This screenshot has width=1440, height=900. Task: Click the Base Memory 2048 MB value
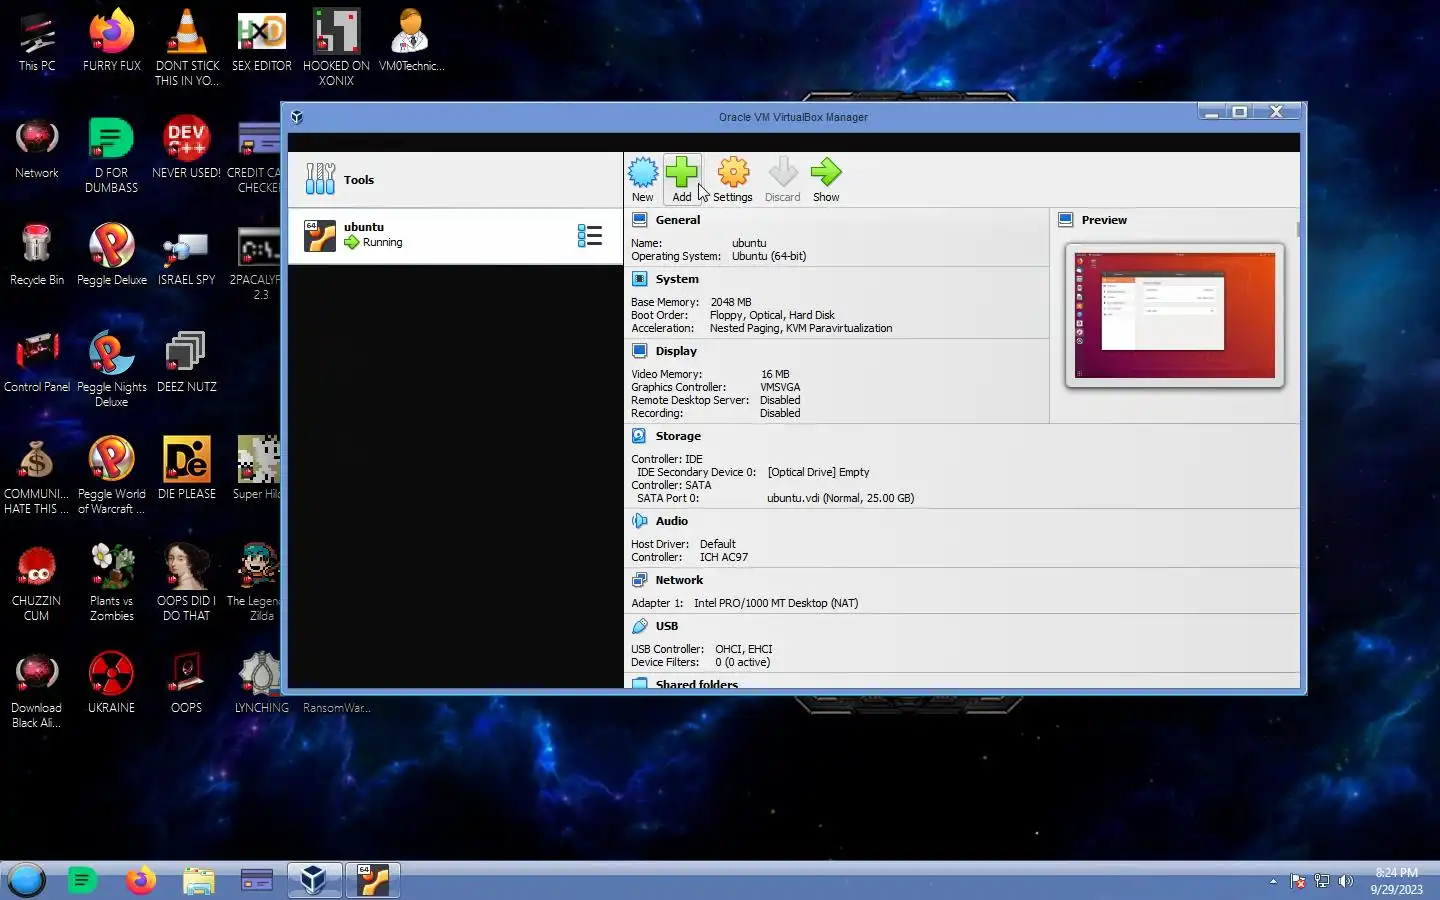click(x=731, y=302)
